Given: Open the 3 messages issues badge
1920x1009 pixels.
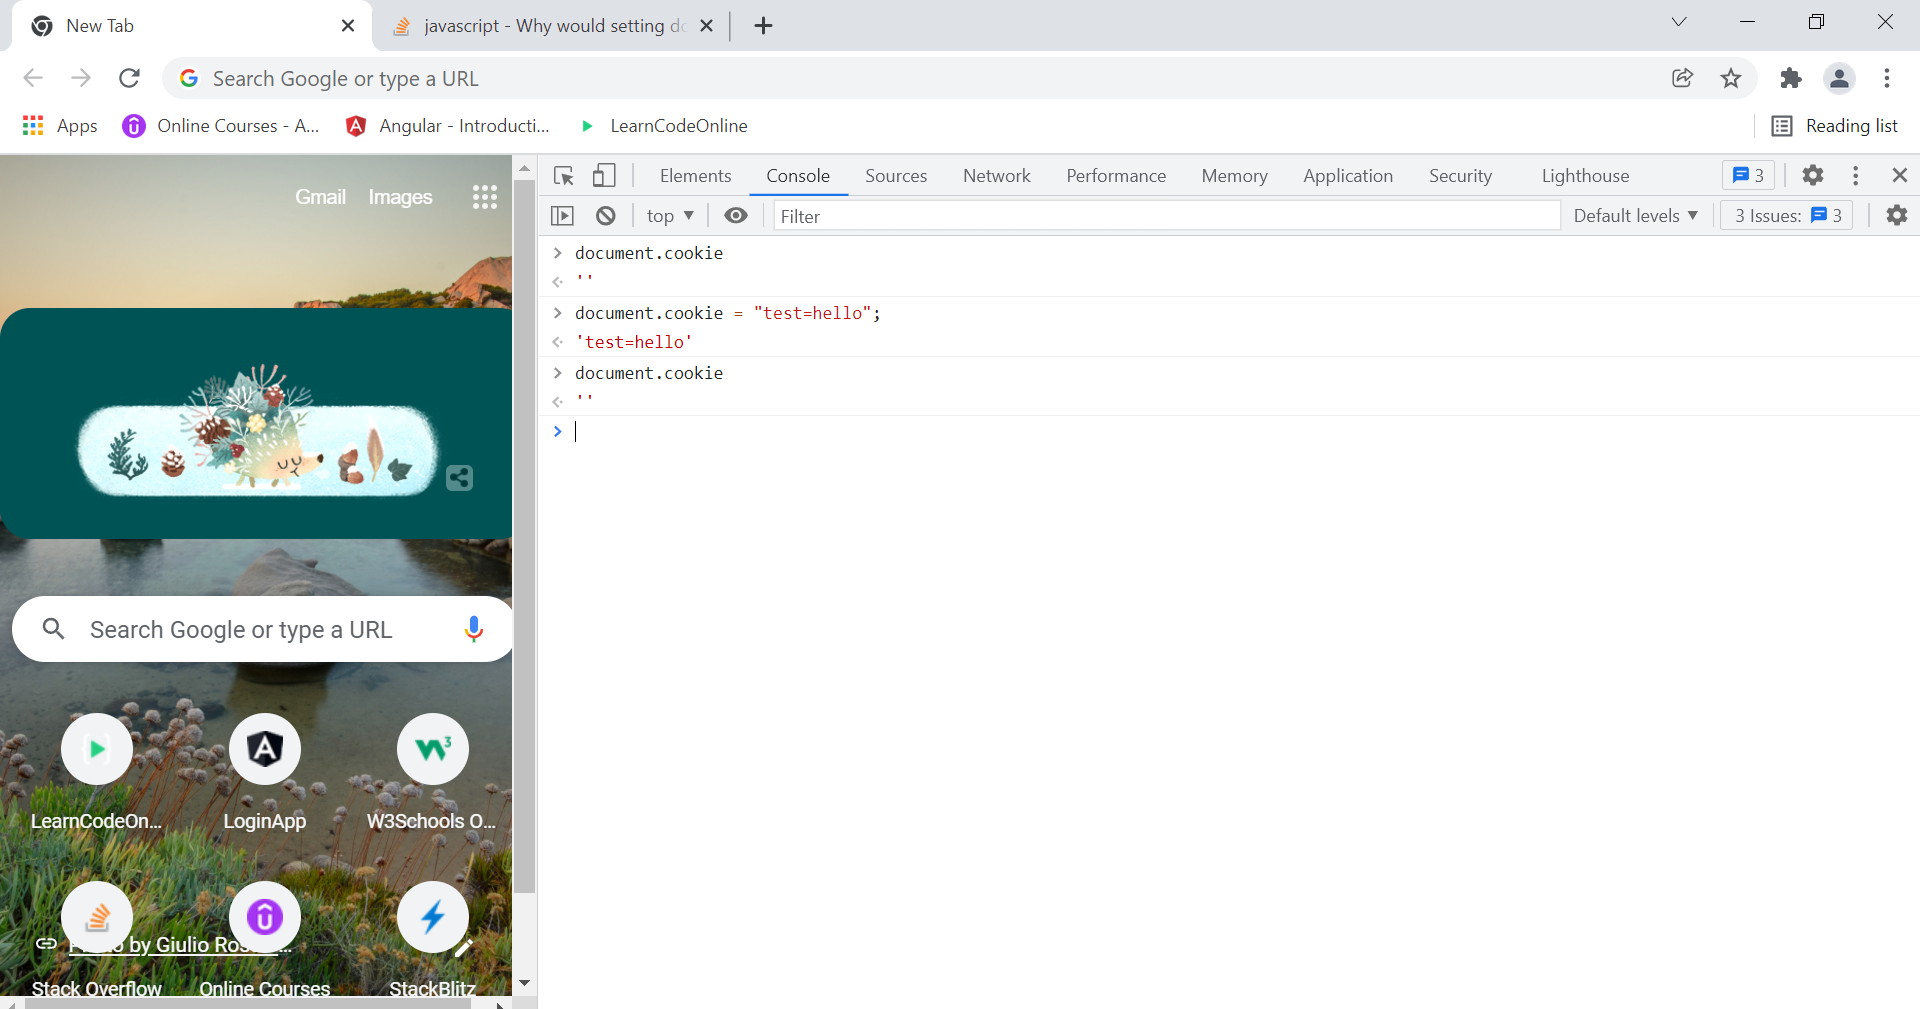Looking at the screenshot, I should point(1748,175).
